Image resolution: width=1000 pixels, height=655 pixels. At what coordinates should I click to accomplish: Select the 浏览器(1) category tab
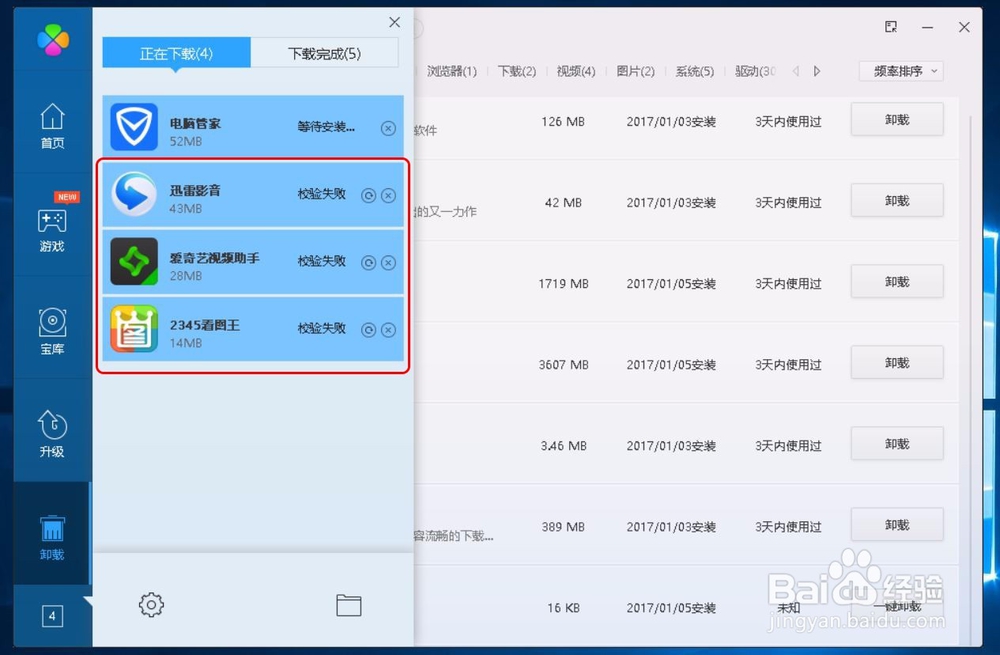(452, 71)
